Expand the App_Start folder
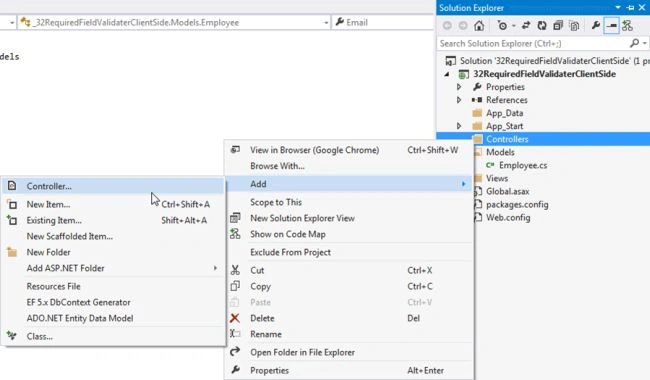Viewport: 650px width, 380px height. 459,126
